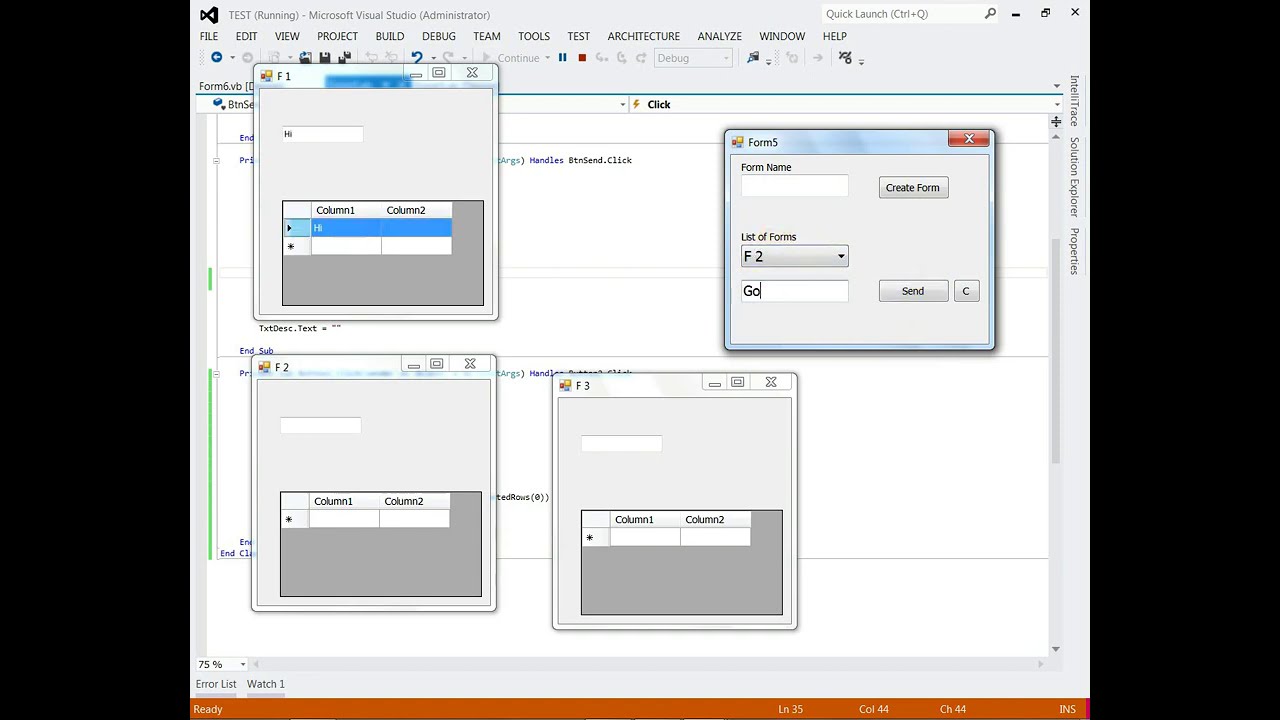Click the Form Name text field
Viewport: 1280px width, 720px height.
(x=795, y=186)
